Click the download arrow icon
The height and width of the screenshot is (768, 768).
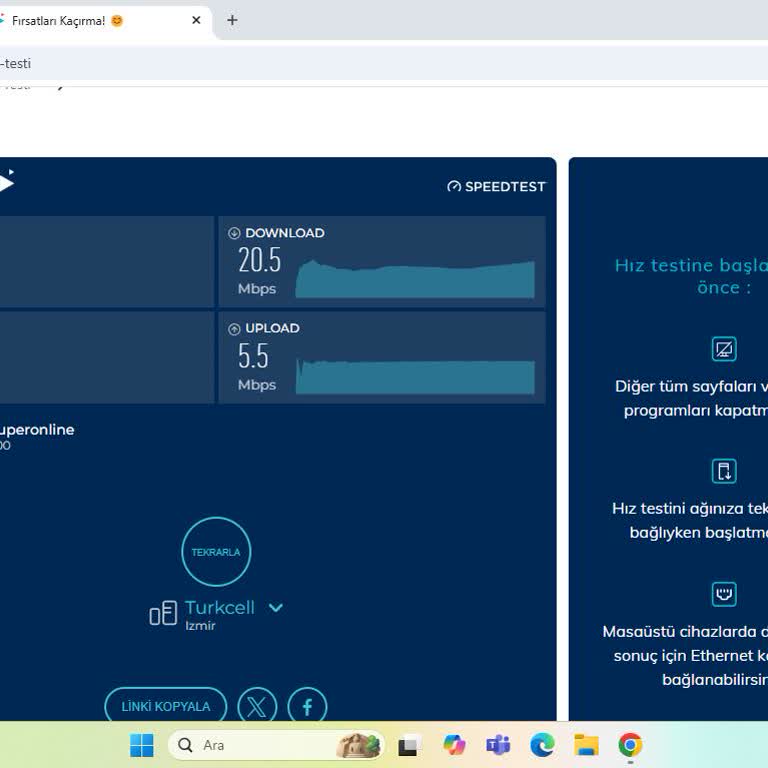tap(234, 233)
